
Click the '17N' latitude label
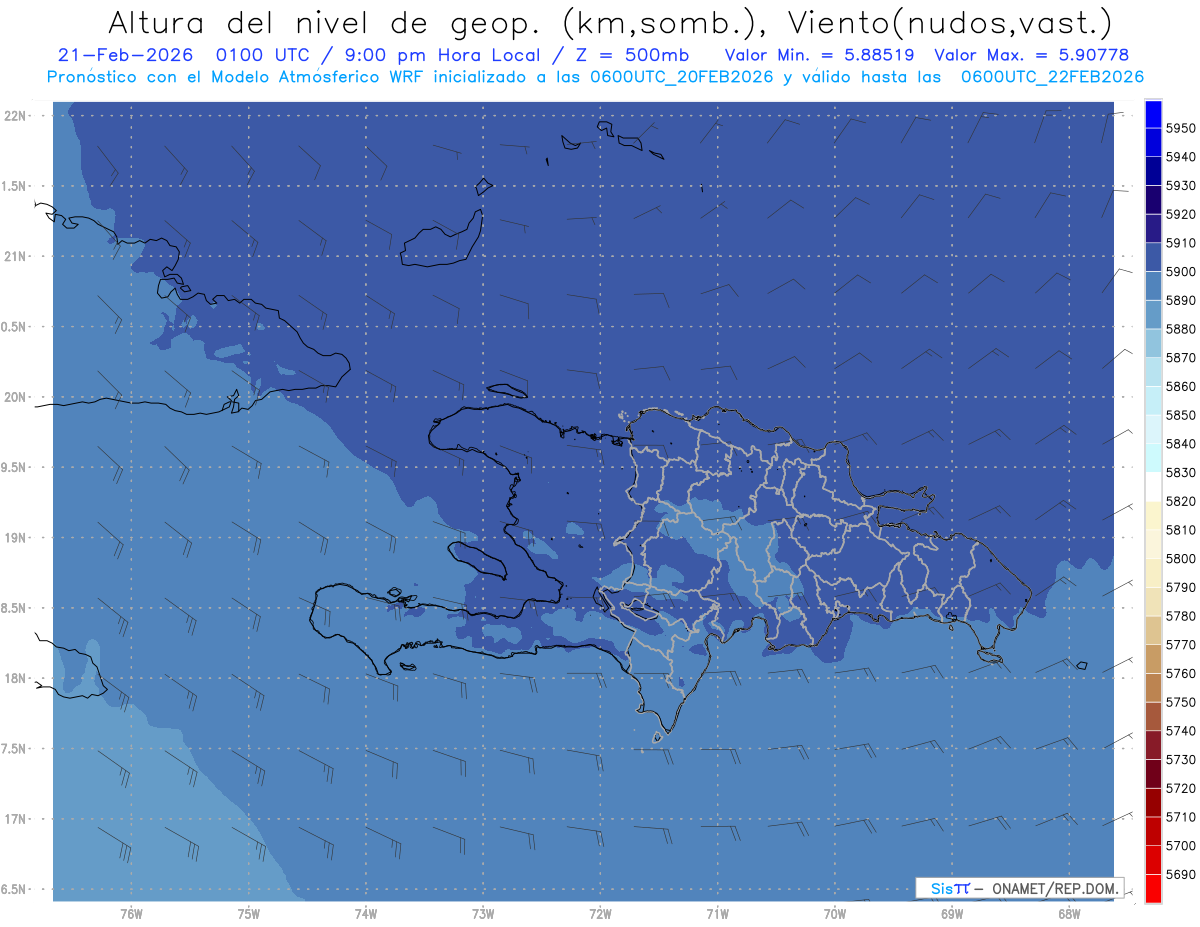point(14,820)
